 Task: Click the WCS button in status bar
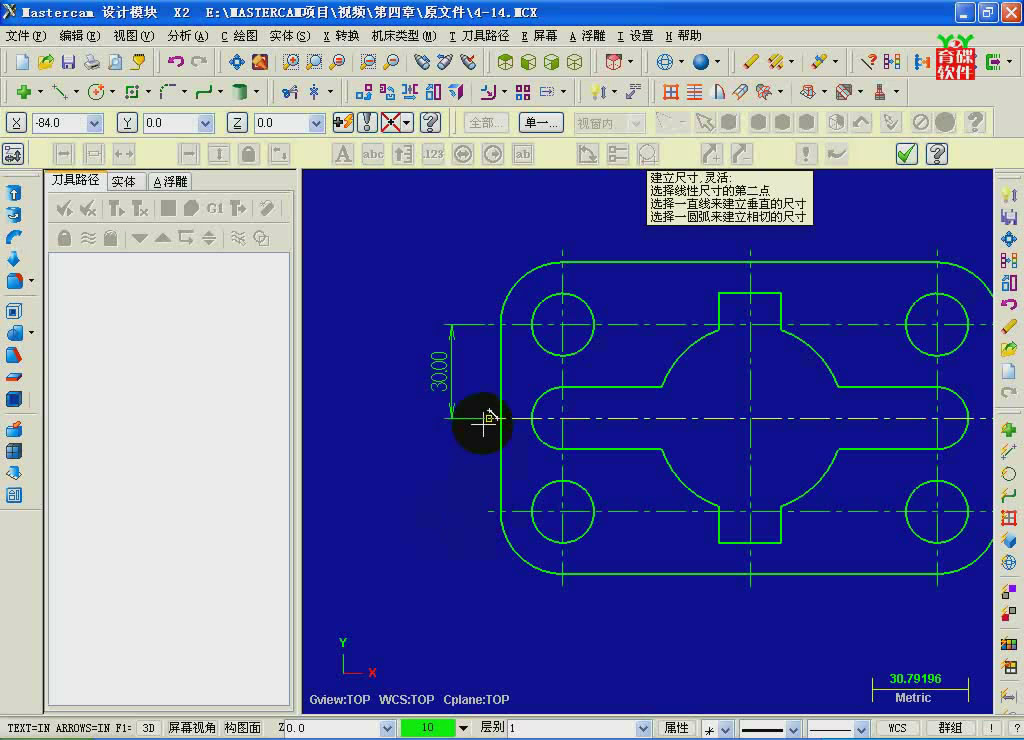click(x=897, y=728)
